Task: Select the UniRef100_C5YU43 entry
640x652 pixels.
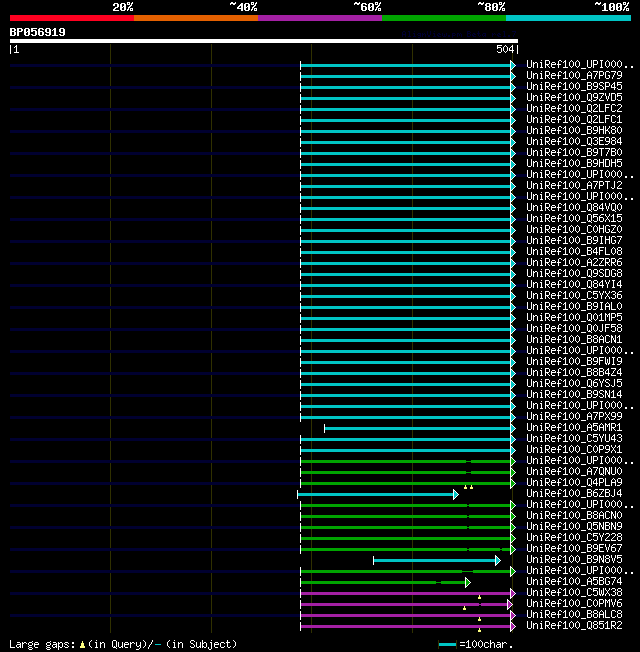Action: click(574, 439)
